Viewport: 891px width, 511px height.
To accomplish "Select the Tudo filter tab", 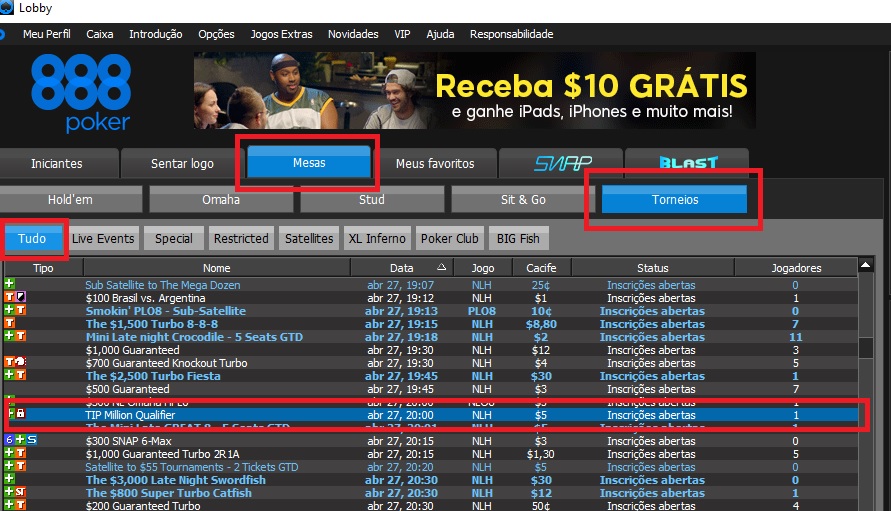I will 33,238.
